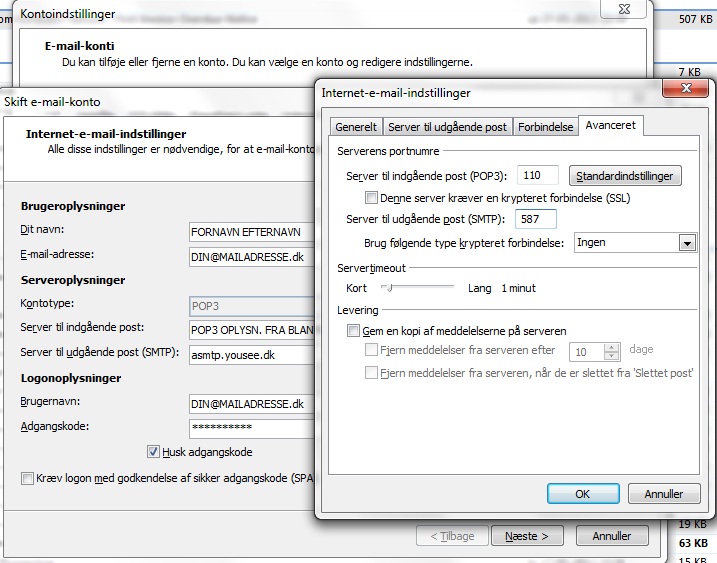717x563 pixels.
Task: Select the Forbindelse tab
Action: tap(545, 127)
